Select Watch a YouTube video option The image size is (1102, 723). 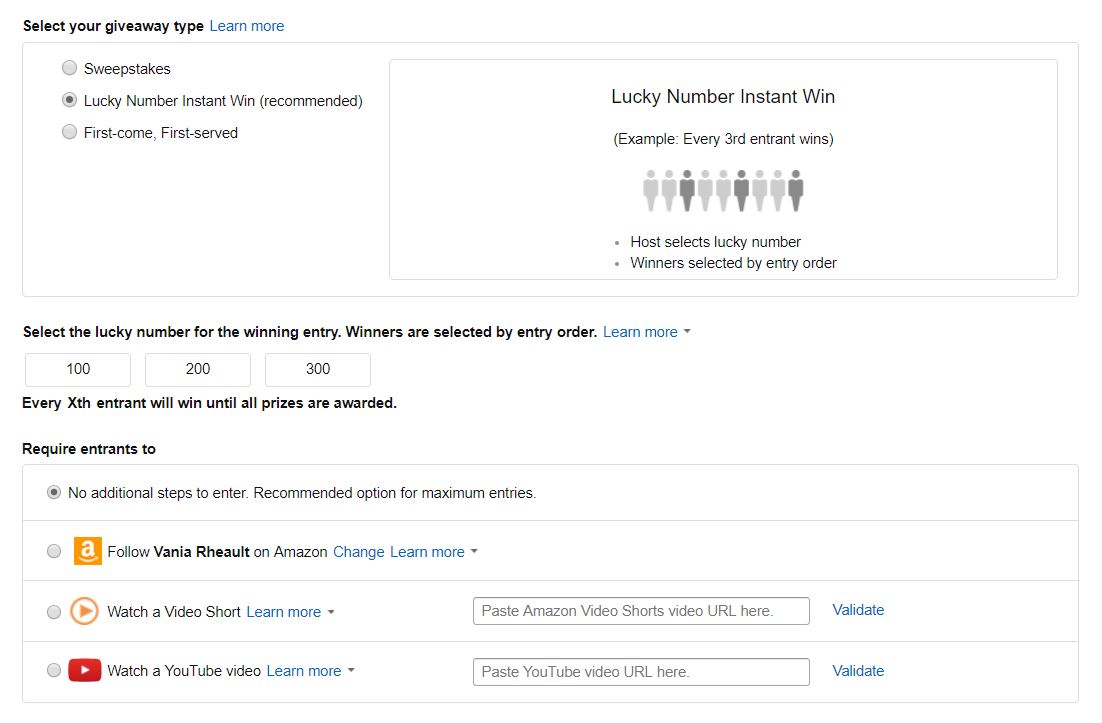pyautogui.click(x=54, y=671)
